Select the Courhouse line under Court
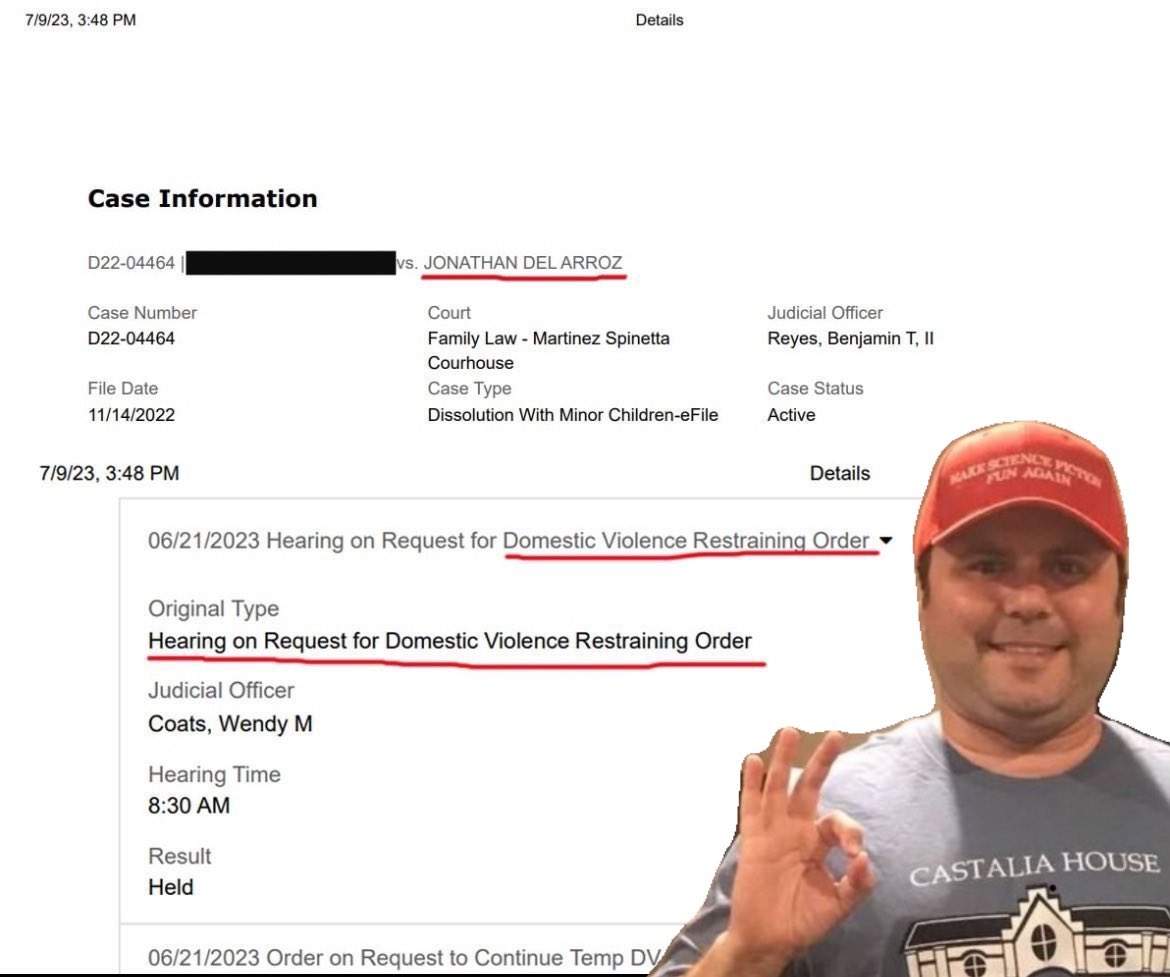1170x977 pixels. click(470, 363)
